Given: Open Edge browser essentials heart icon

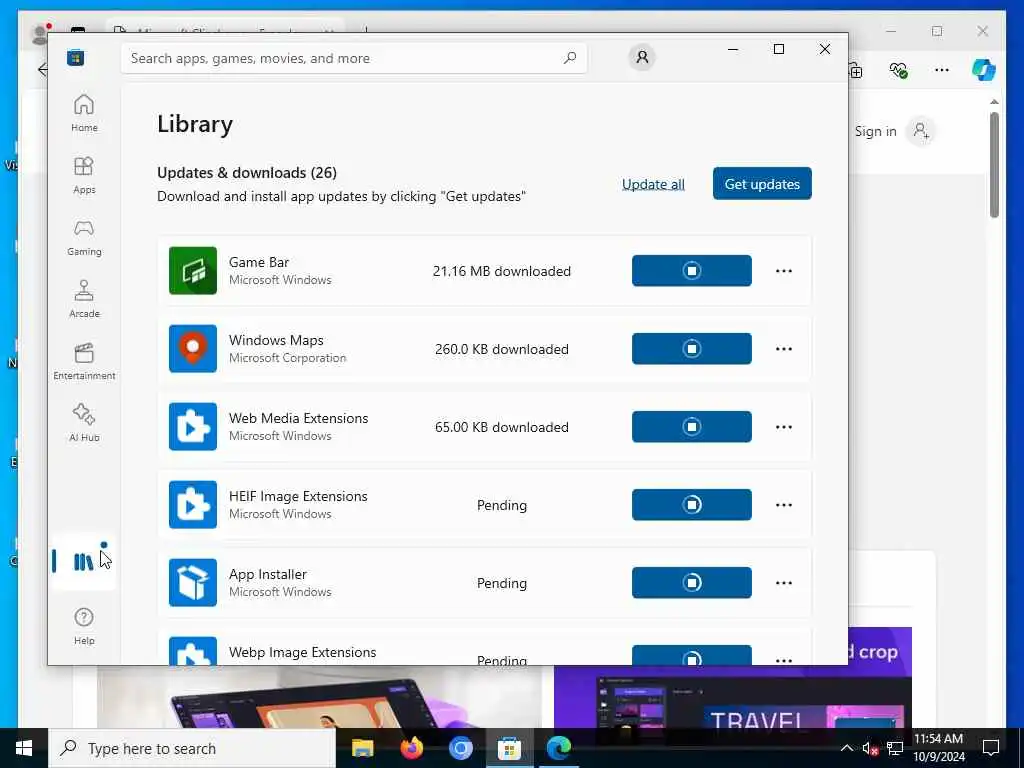Looking at the screenshot, I should point(899,69).
